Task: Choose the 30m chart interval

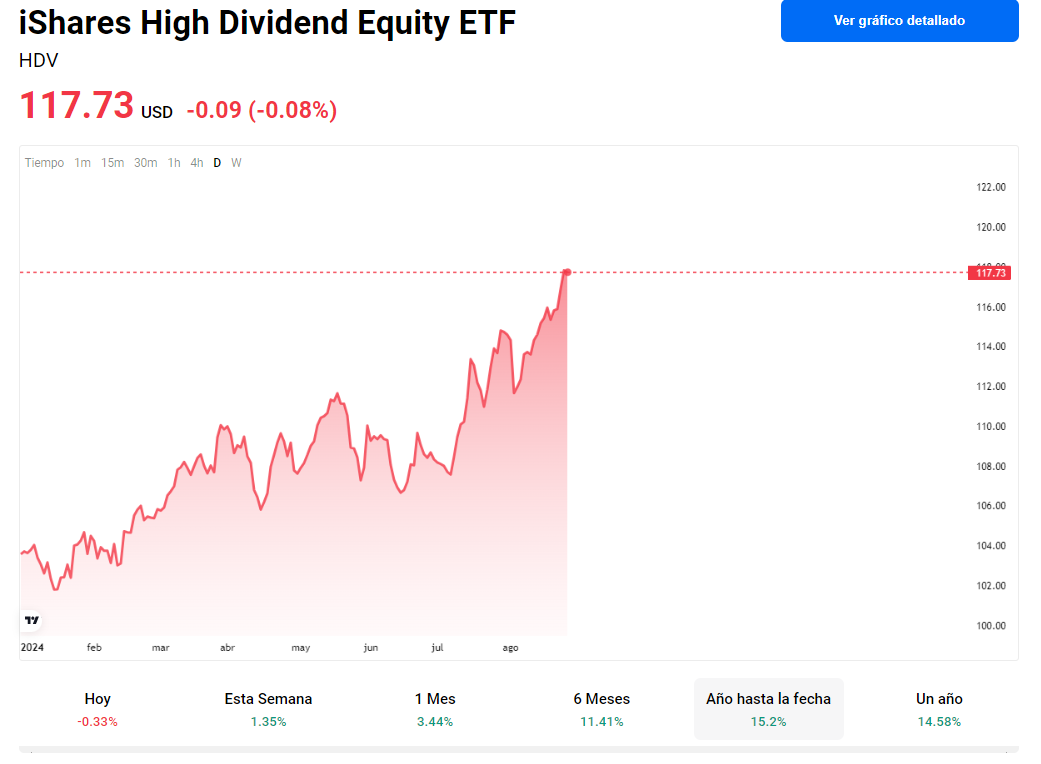Action: pyautogui.click(x=145, y=163)
